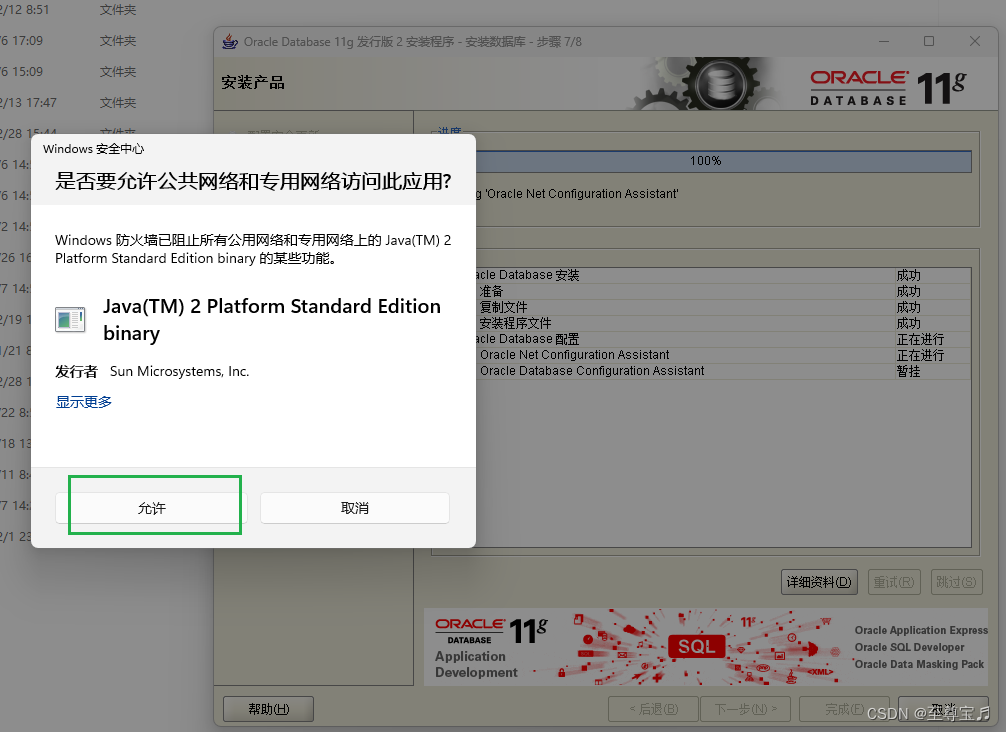The width and height of the screenshot is (1006, 732).
Task: Click 'Oracle Net Configuration Assistant' progress status text
Action: pos(577,194)
